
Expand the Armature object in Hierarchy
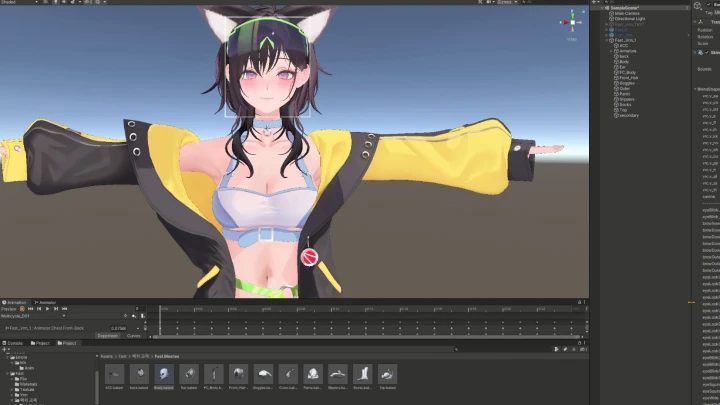612,51
